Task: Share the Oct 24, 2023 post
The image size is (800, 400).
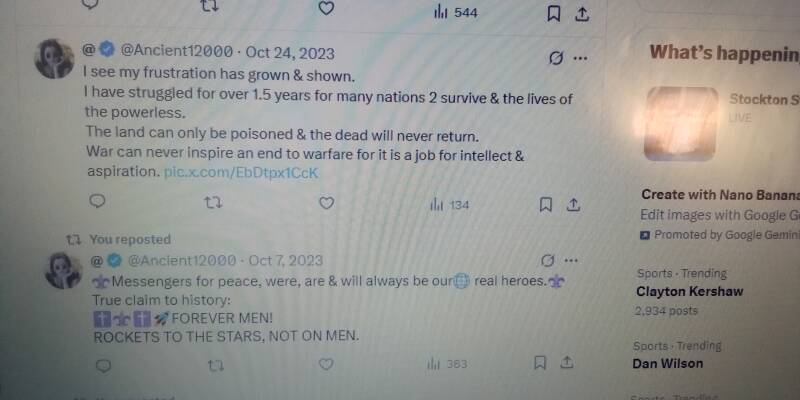Action: 573,205
